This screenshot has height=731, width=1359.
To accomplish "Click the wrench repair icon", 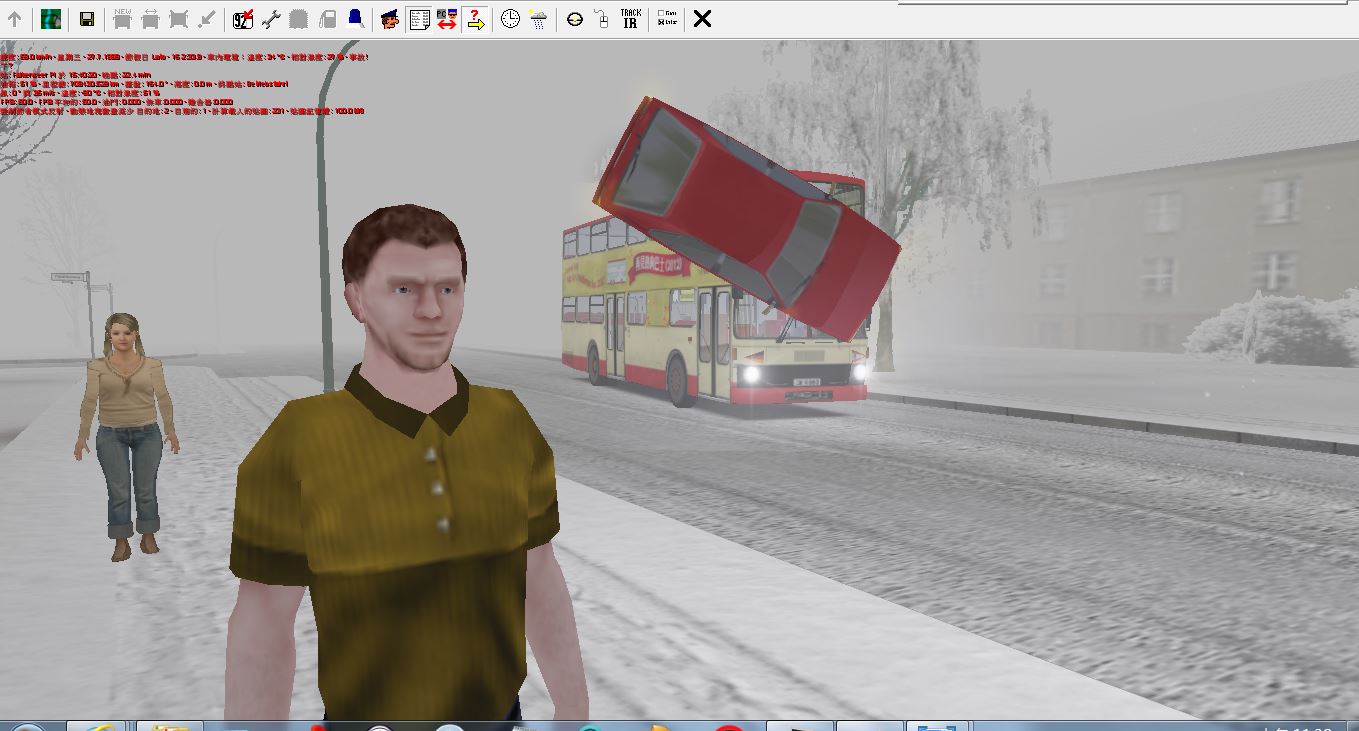I will click(271, 19).
